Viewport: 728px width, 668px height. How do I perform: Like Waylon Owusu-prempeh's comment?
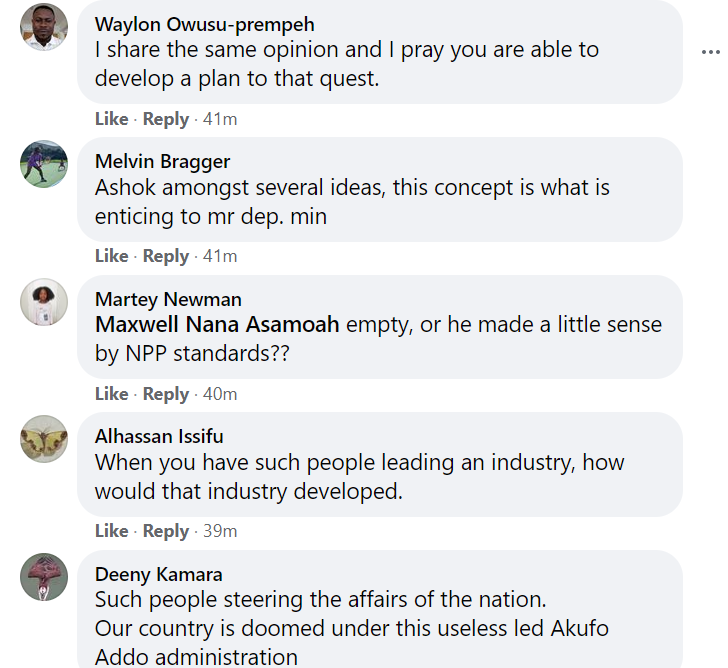point(111,119)
